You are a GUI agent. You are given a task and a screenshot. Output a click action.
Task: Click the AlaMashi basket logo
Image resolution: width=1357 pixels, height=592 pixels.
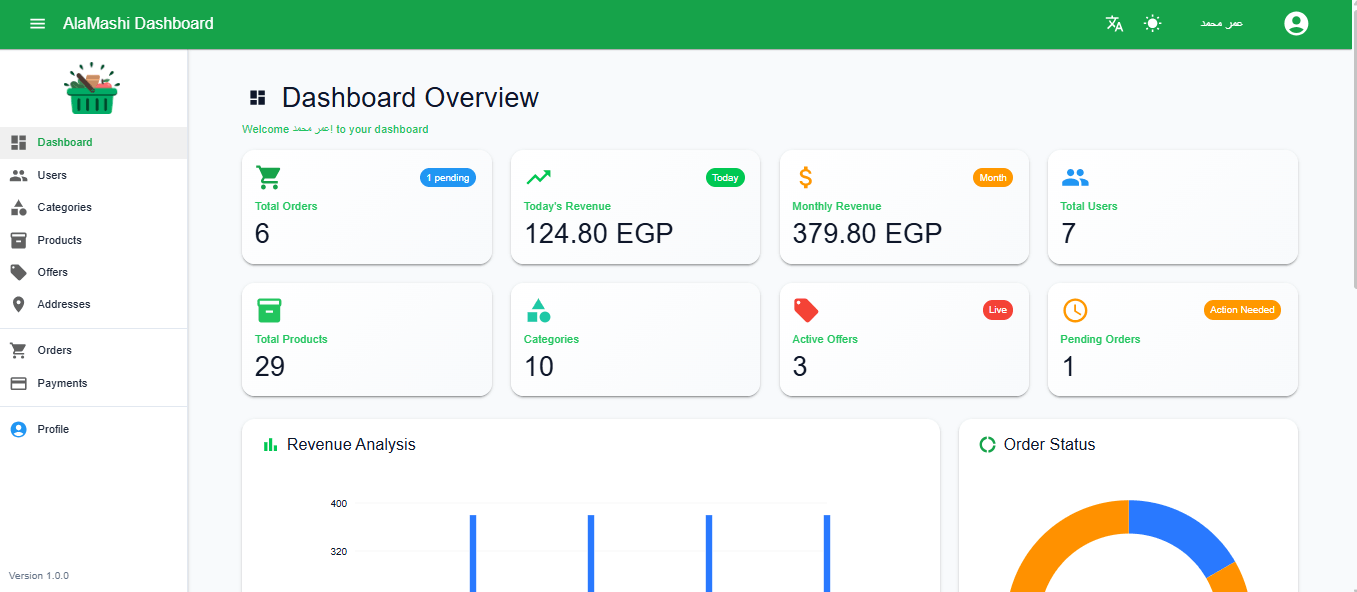coord(92,87)
